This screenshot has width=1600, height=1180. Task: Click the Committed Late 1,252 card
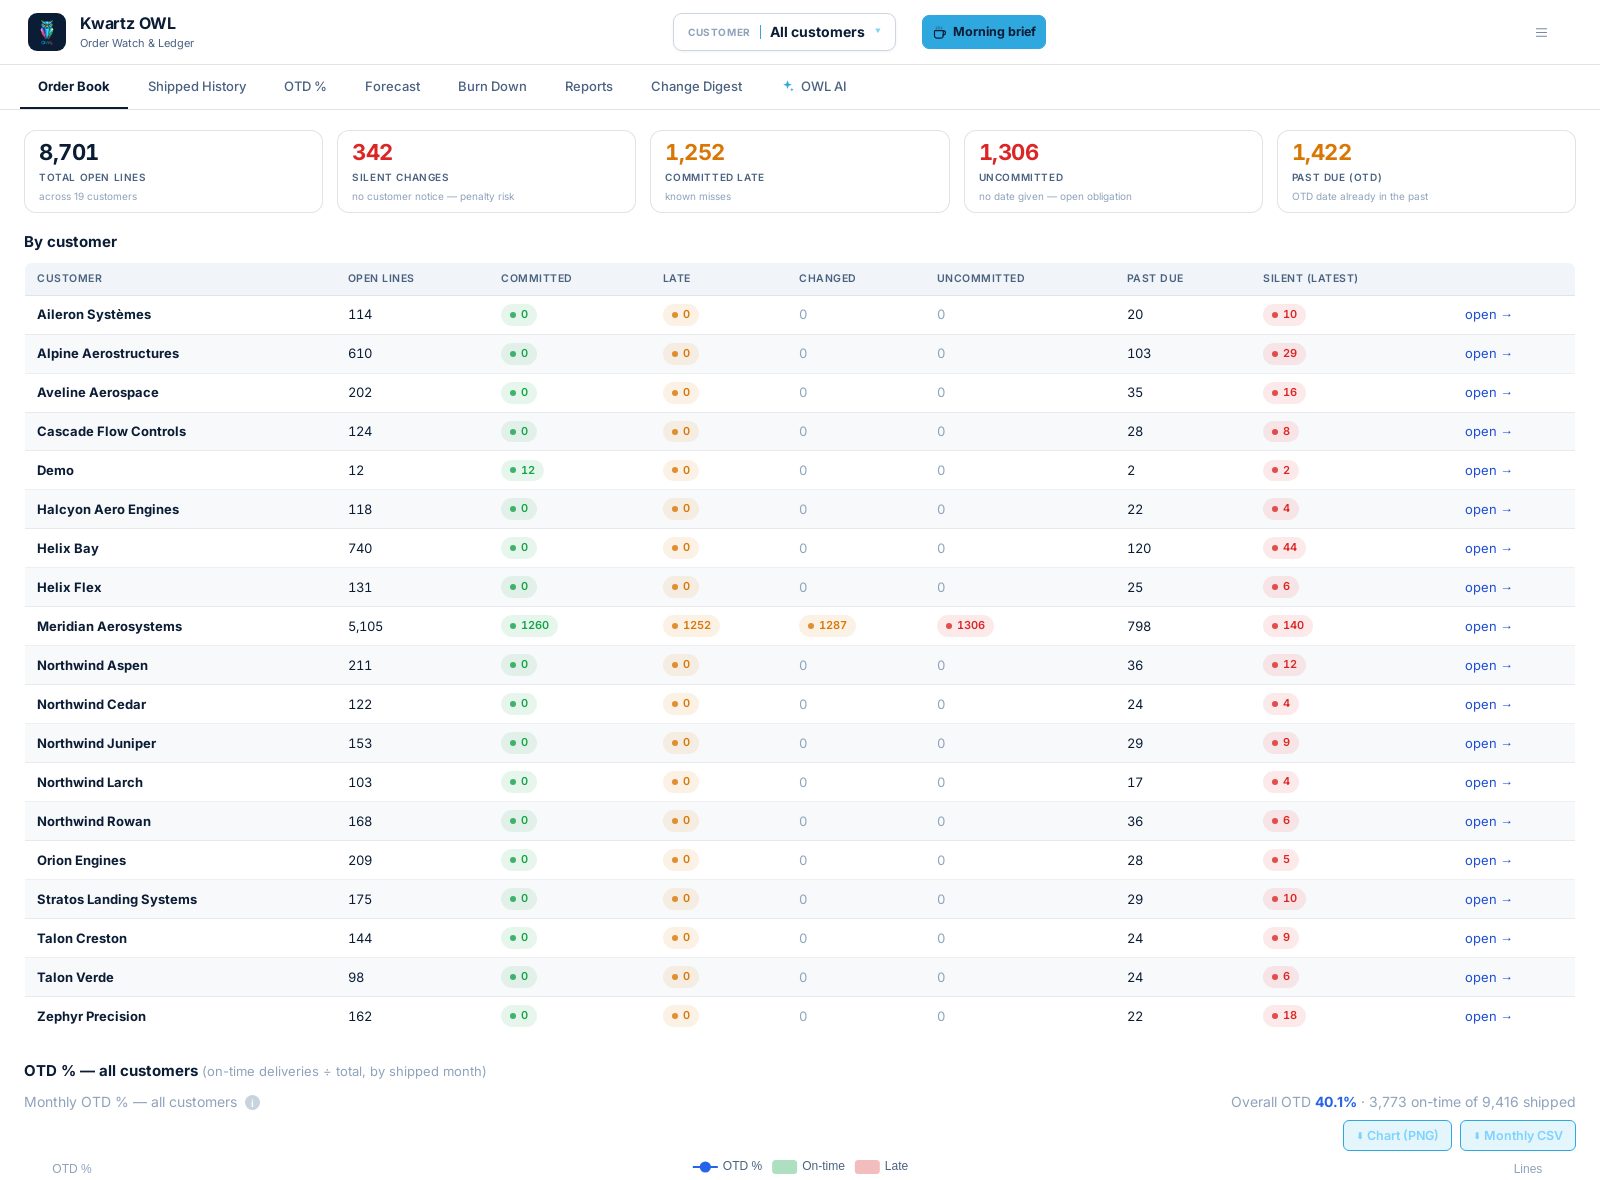pos(800,171)
